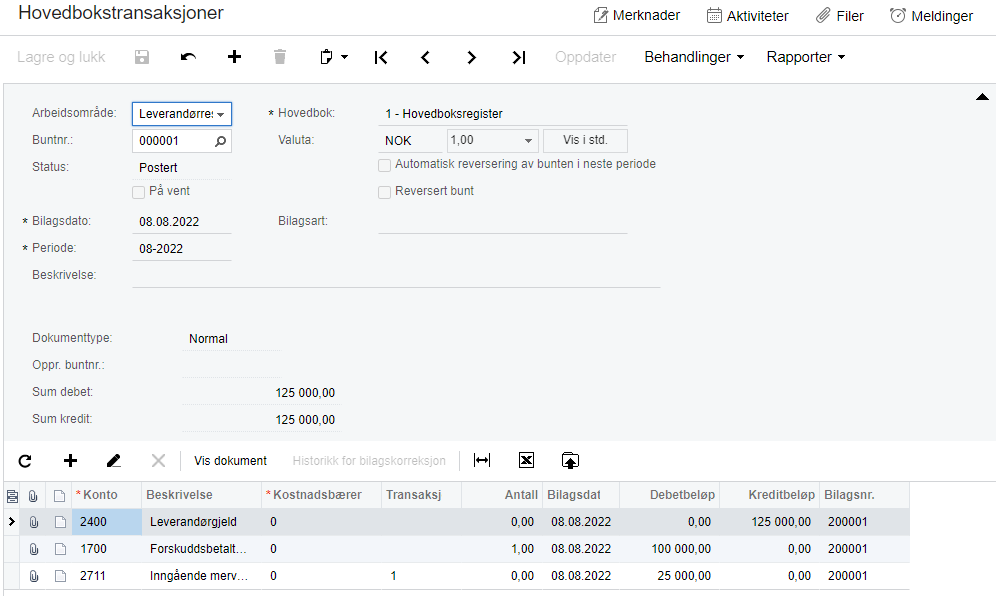Click the fit-columns width icon

(482, 460)
